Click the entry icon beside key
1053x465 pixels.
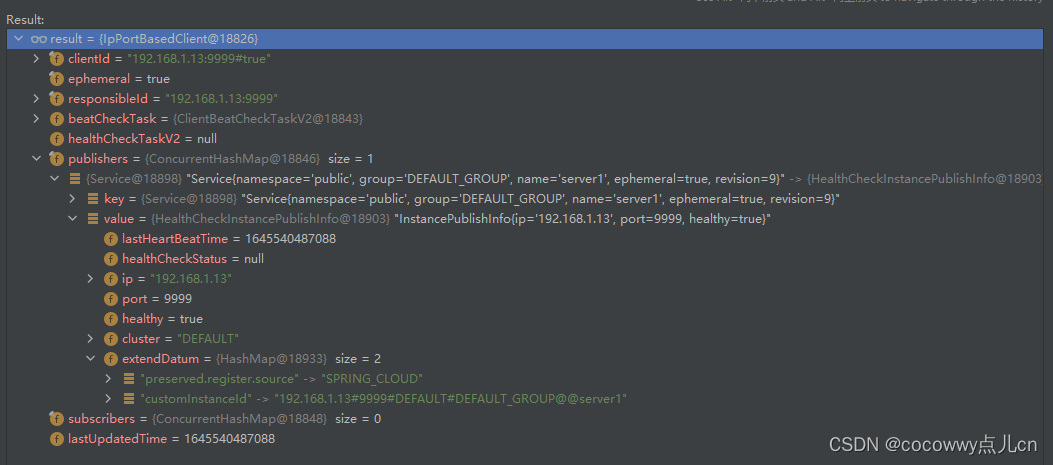point(93,199)
